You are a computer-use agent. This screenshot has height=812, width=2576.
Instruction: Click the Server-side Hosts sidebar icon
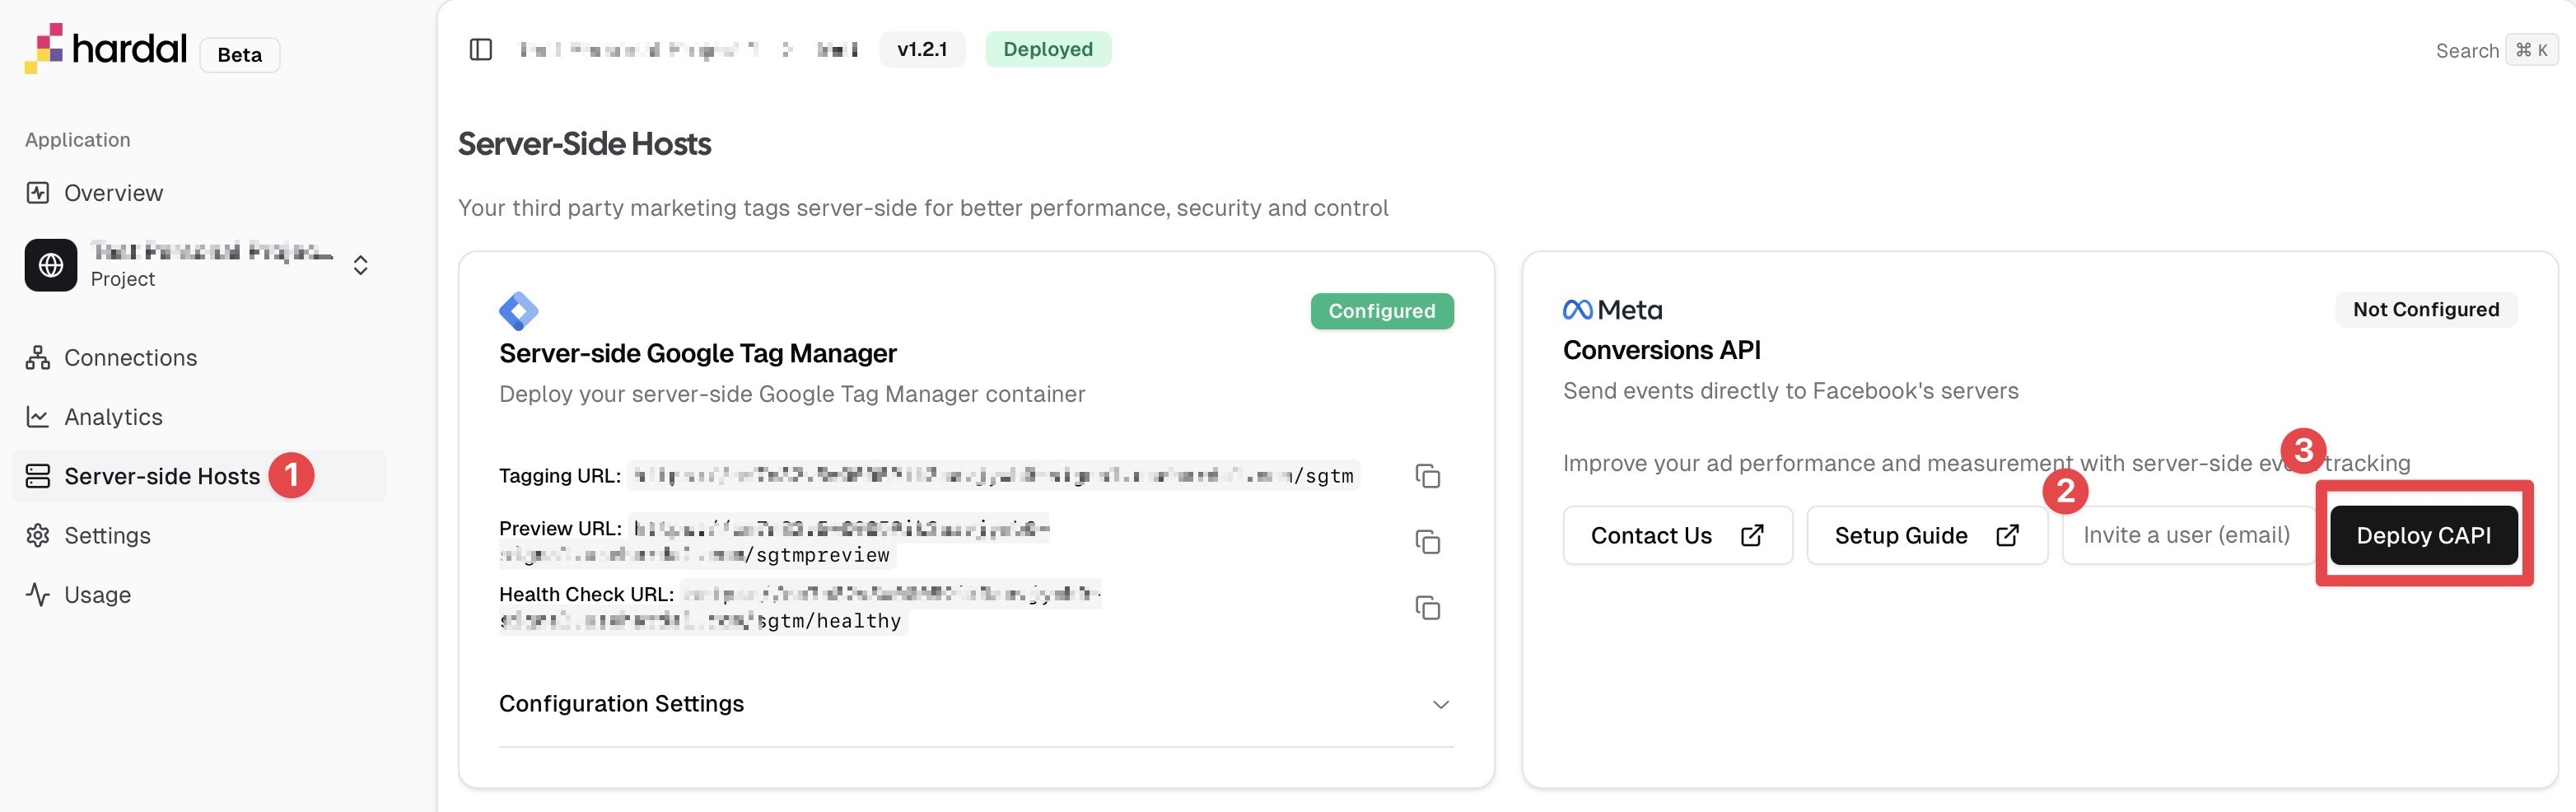click(37, 476)
